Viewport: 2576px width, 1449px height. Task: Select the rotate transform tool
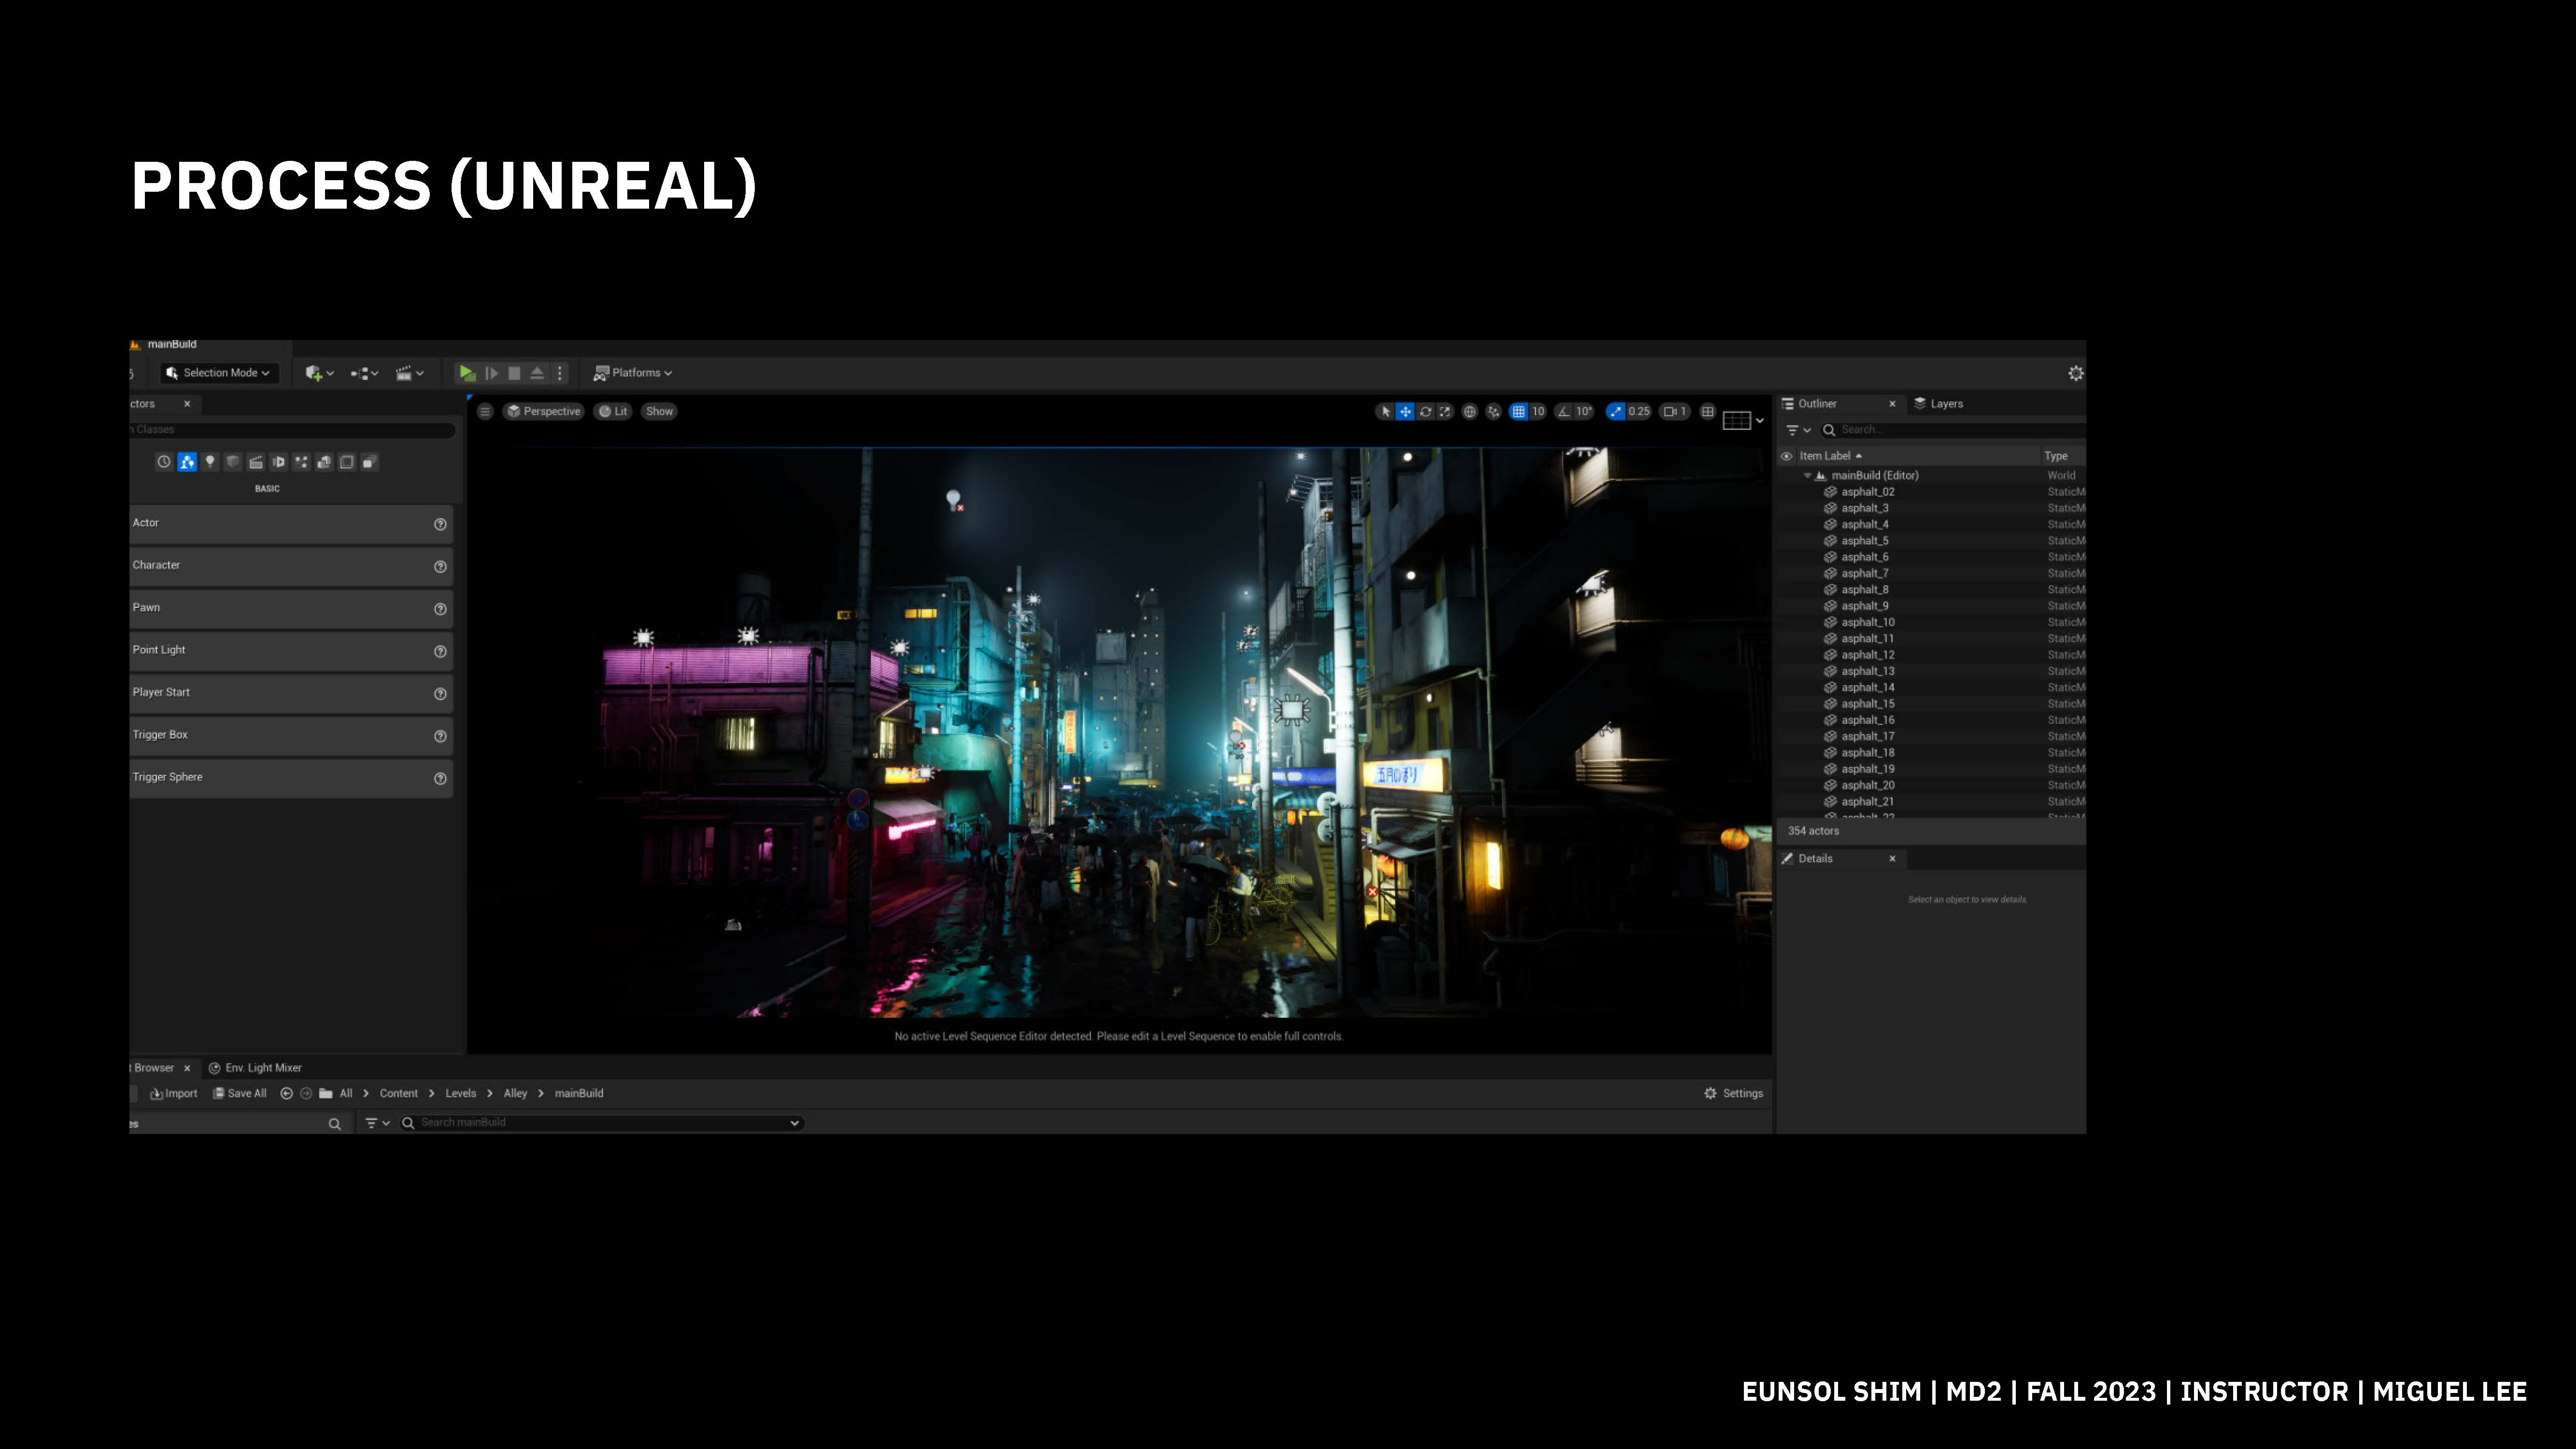pos(1425,411)
